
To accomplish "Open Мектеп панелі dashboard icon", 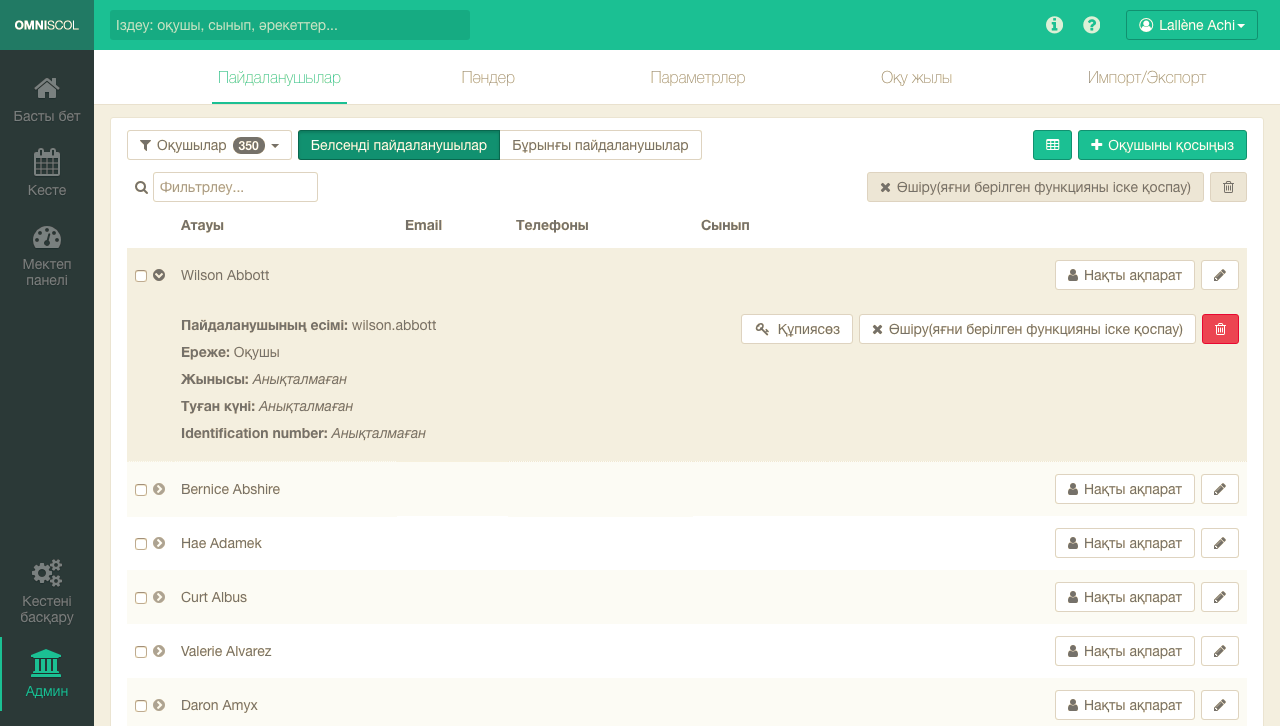I will coord(46,238).
